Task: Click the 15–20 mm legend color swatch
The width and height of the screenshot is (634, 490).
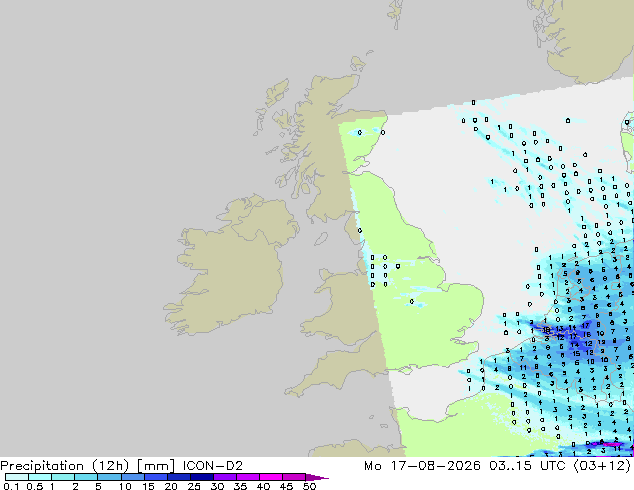Action: pyautogui.click(x=156, y=477)
